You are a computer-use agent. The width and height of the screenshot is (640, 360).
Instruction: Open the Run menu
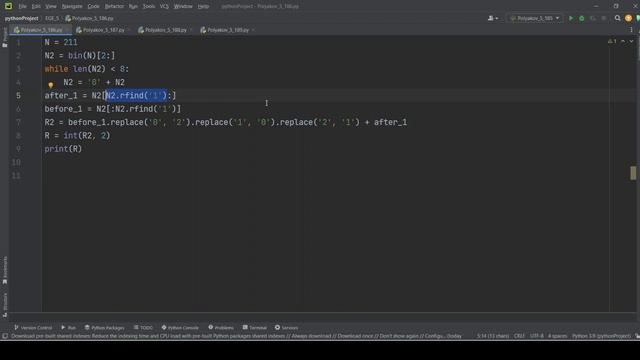(x=133, y=7)
